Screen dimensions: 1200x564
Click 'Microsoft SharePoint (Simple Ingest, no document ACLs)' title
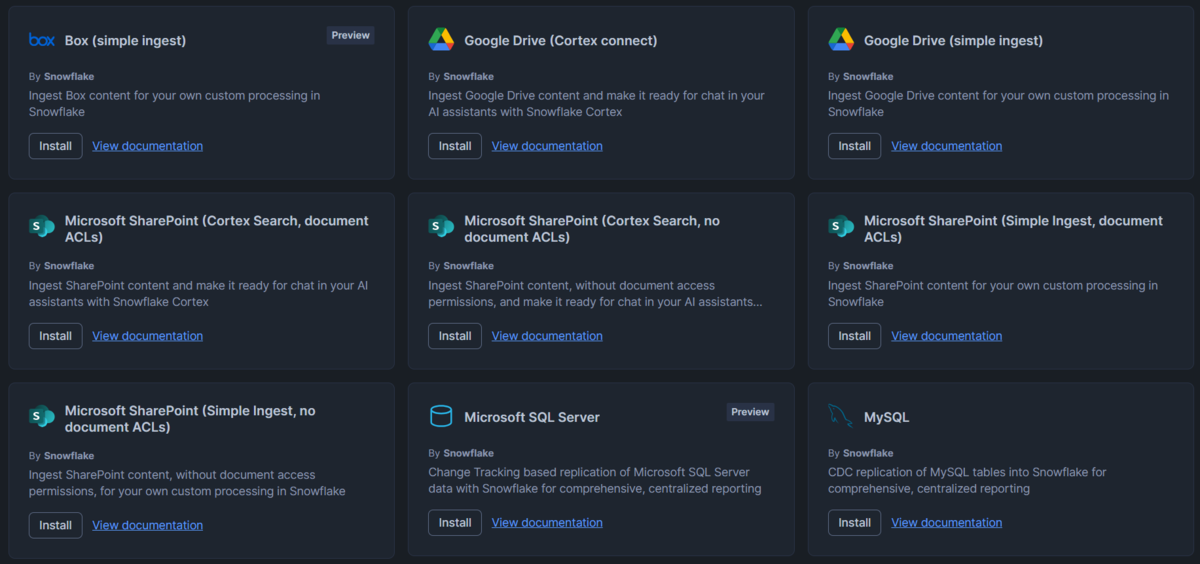click(x=190, y=419)
